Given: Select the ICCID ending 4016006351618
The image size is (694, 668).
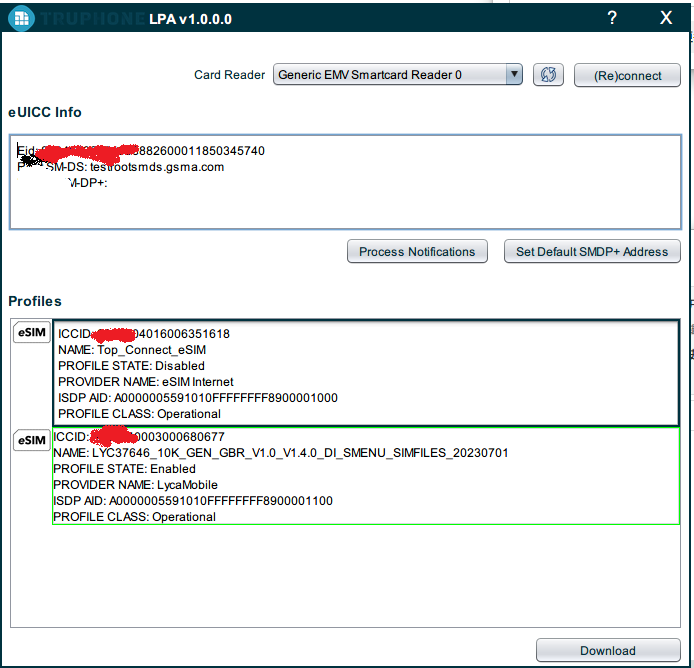Looking at the screenshot, I should (144, 334).
